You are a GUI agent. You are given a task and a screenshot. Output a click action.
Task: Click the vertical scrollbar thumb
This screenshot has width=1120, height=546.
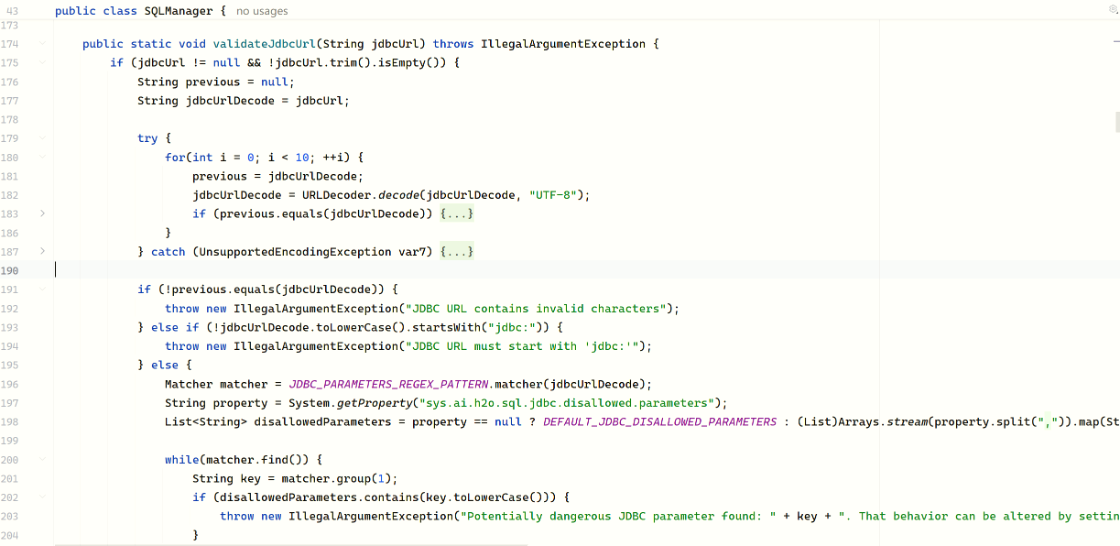pos(1116,122)
